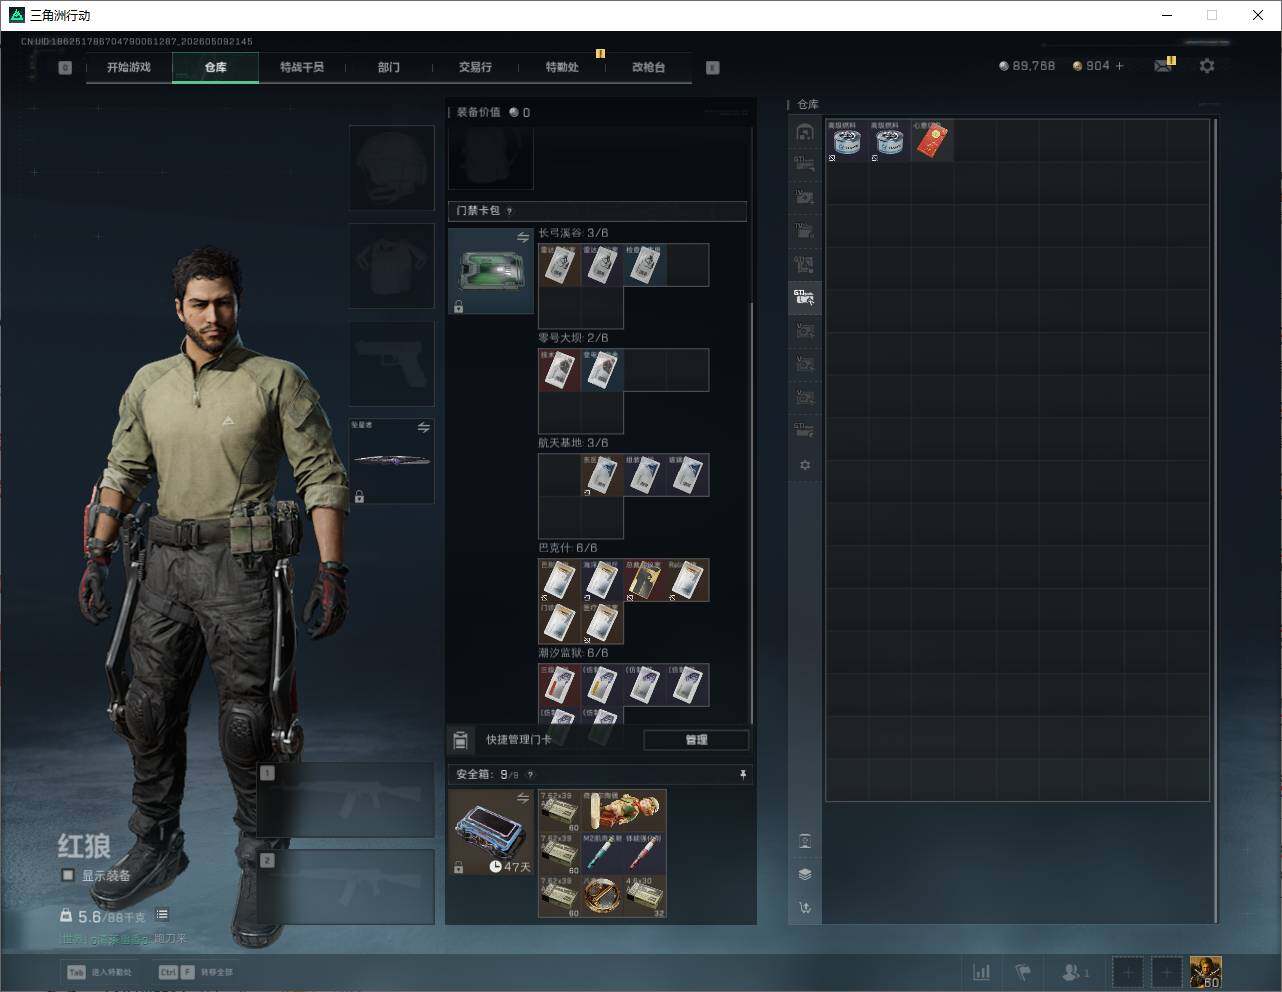
Task: Open the 门禁卡包 help question mark
Action: (510, 211)
